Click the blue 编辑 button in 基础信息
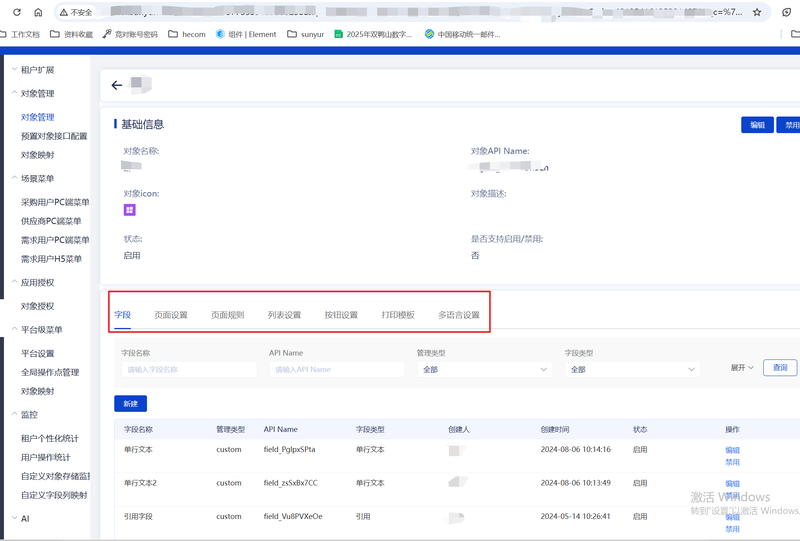Screen dimensions: 800x541 [757, 125]
